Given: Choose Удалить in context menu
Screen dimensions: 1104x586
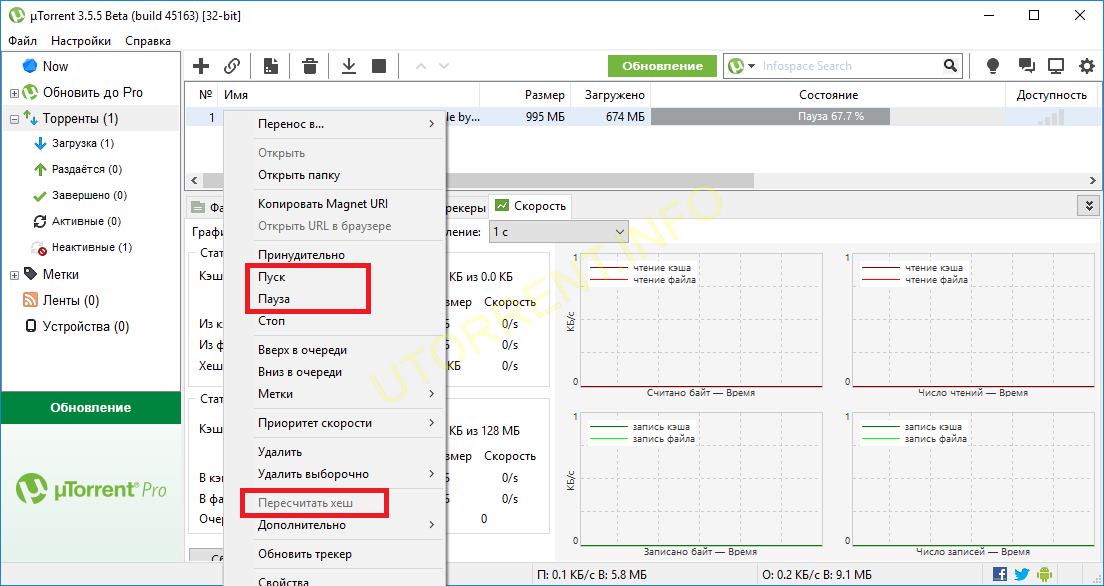Looking at the screenshot, I should pos(334,452).
